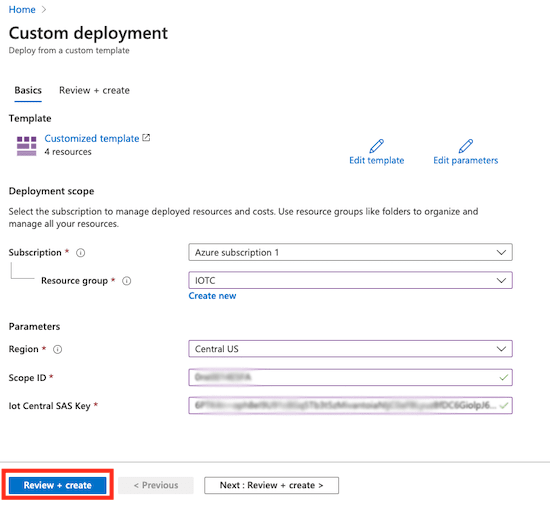Screen dimensions: 550x515
Task: Click the Edit template label
Action: (376, 160)
